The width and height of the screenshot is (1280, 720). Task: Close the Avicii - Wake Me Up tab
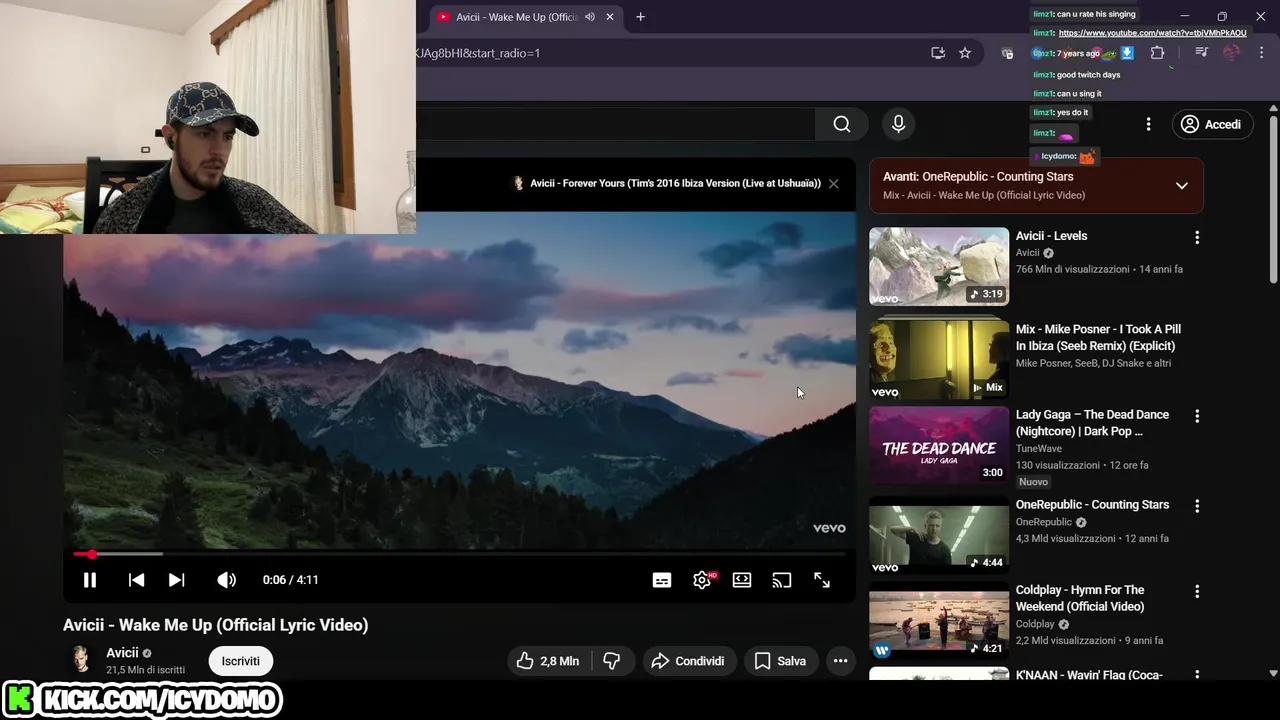point(610,17)
